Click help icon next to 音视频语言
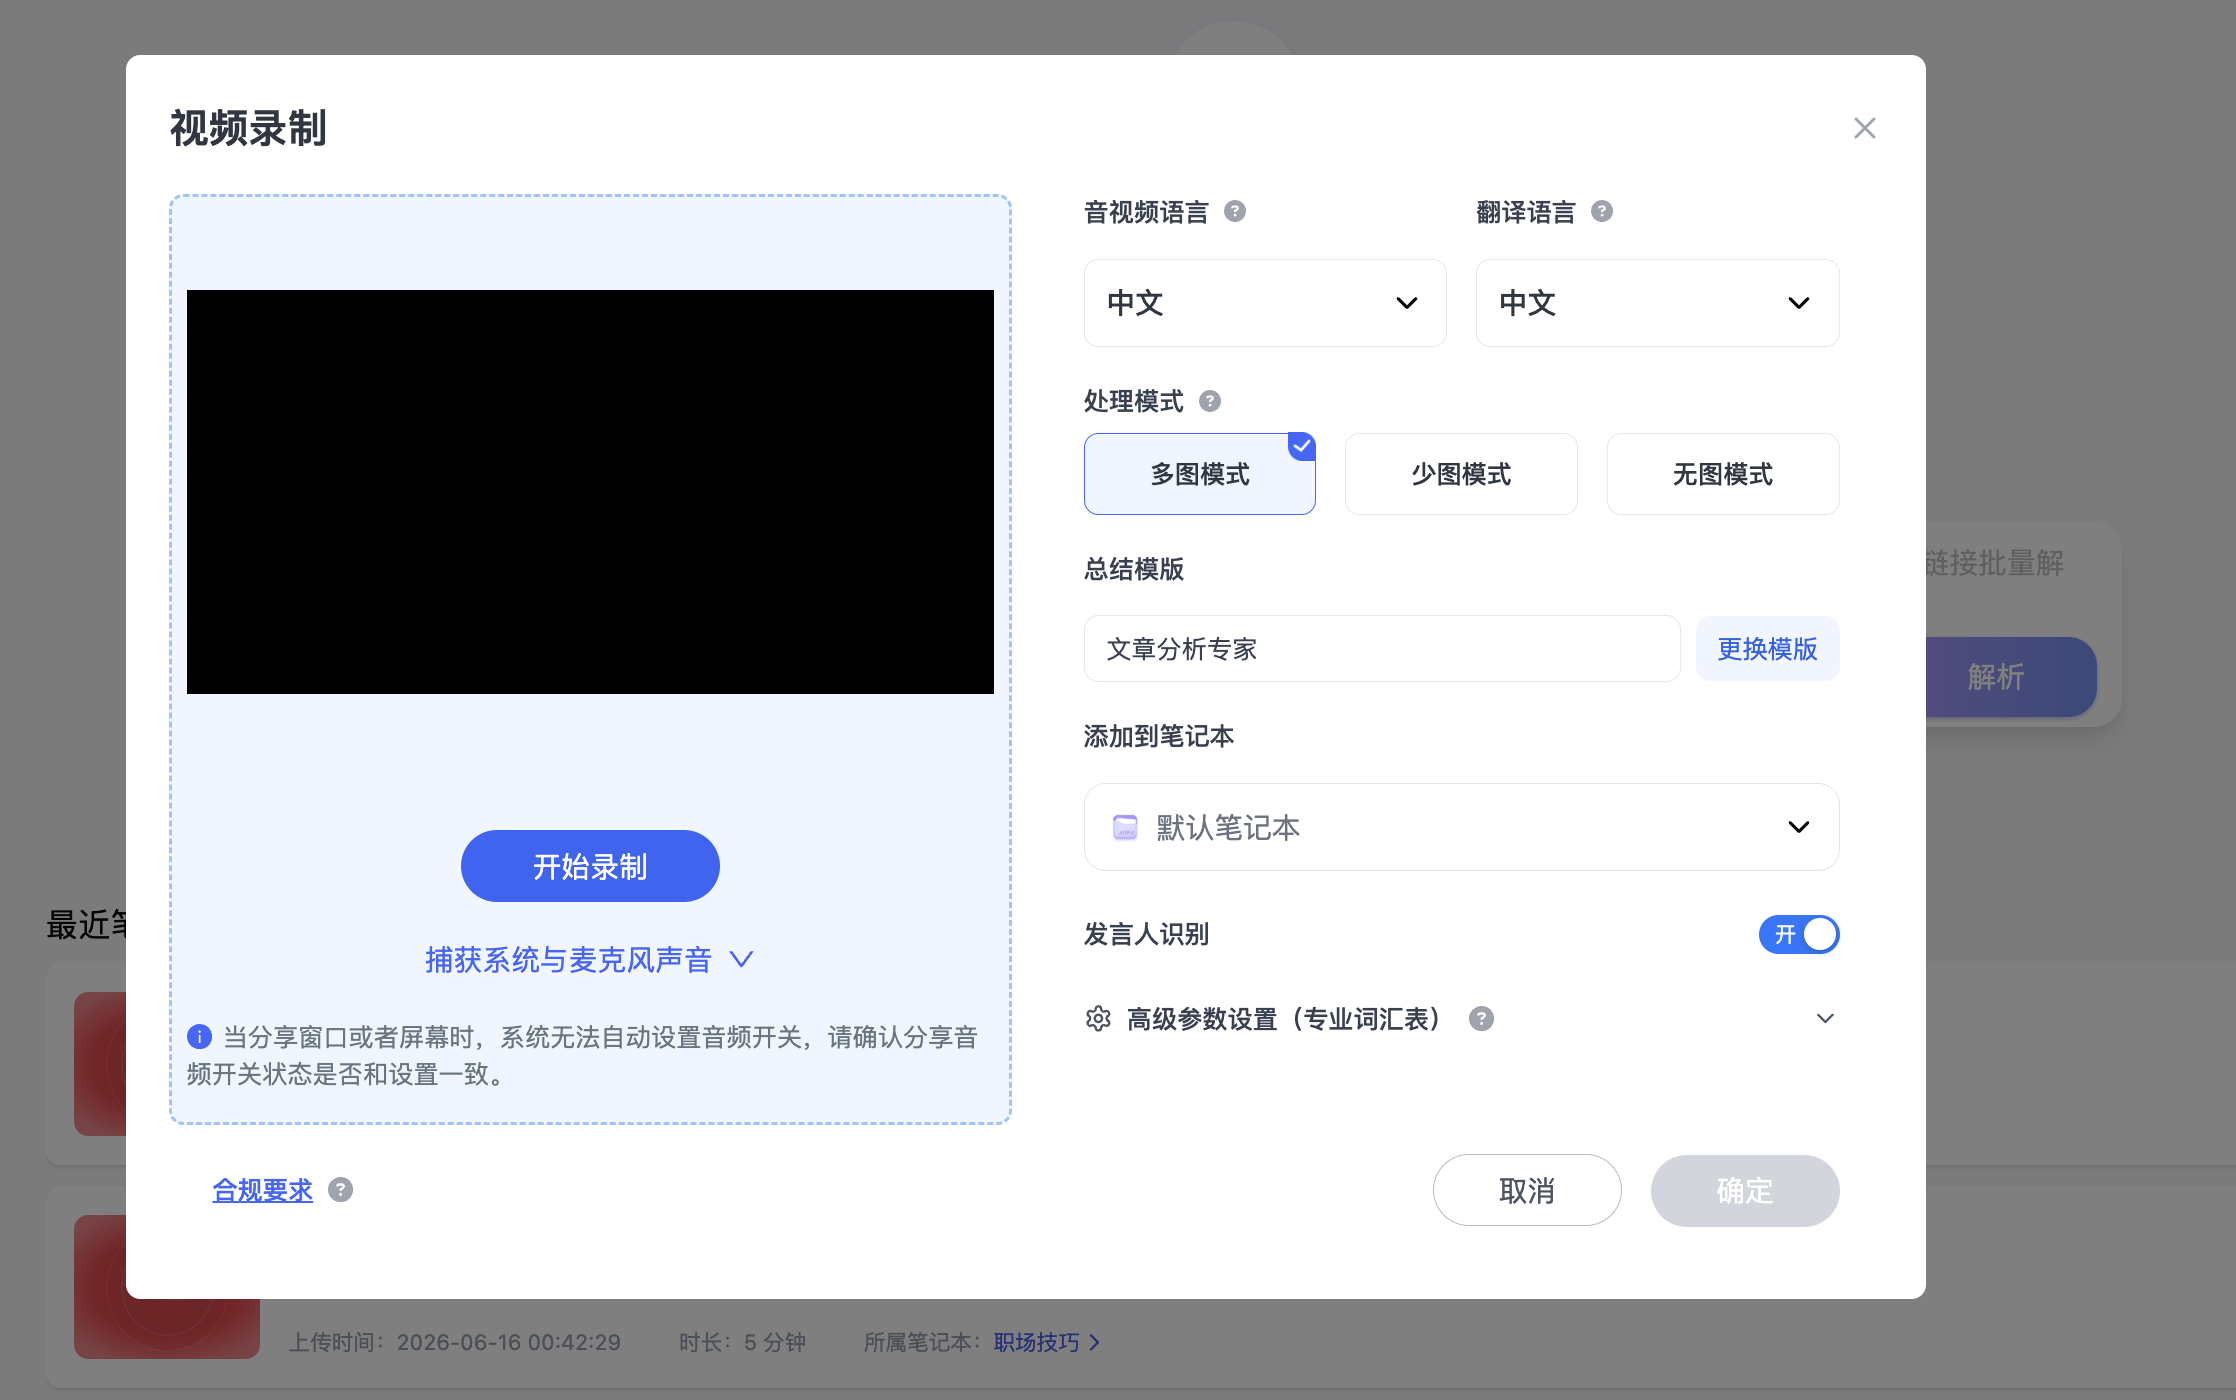 tap(1235, 211)
